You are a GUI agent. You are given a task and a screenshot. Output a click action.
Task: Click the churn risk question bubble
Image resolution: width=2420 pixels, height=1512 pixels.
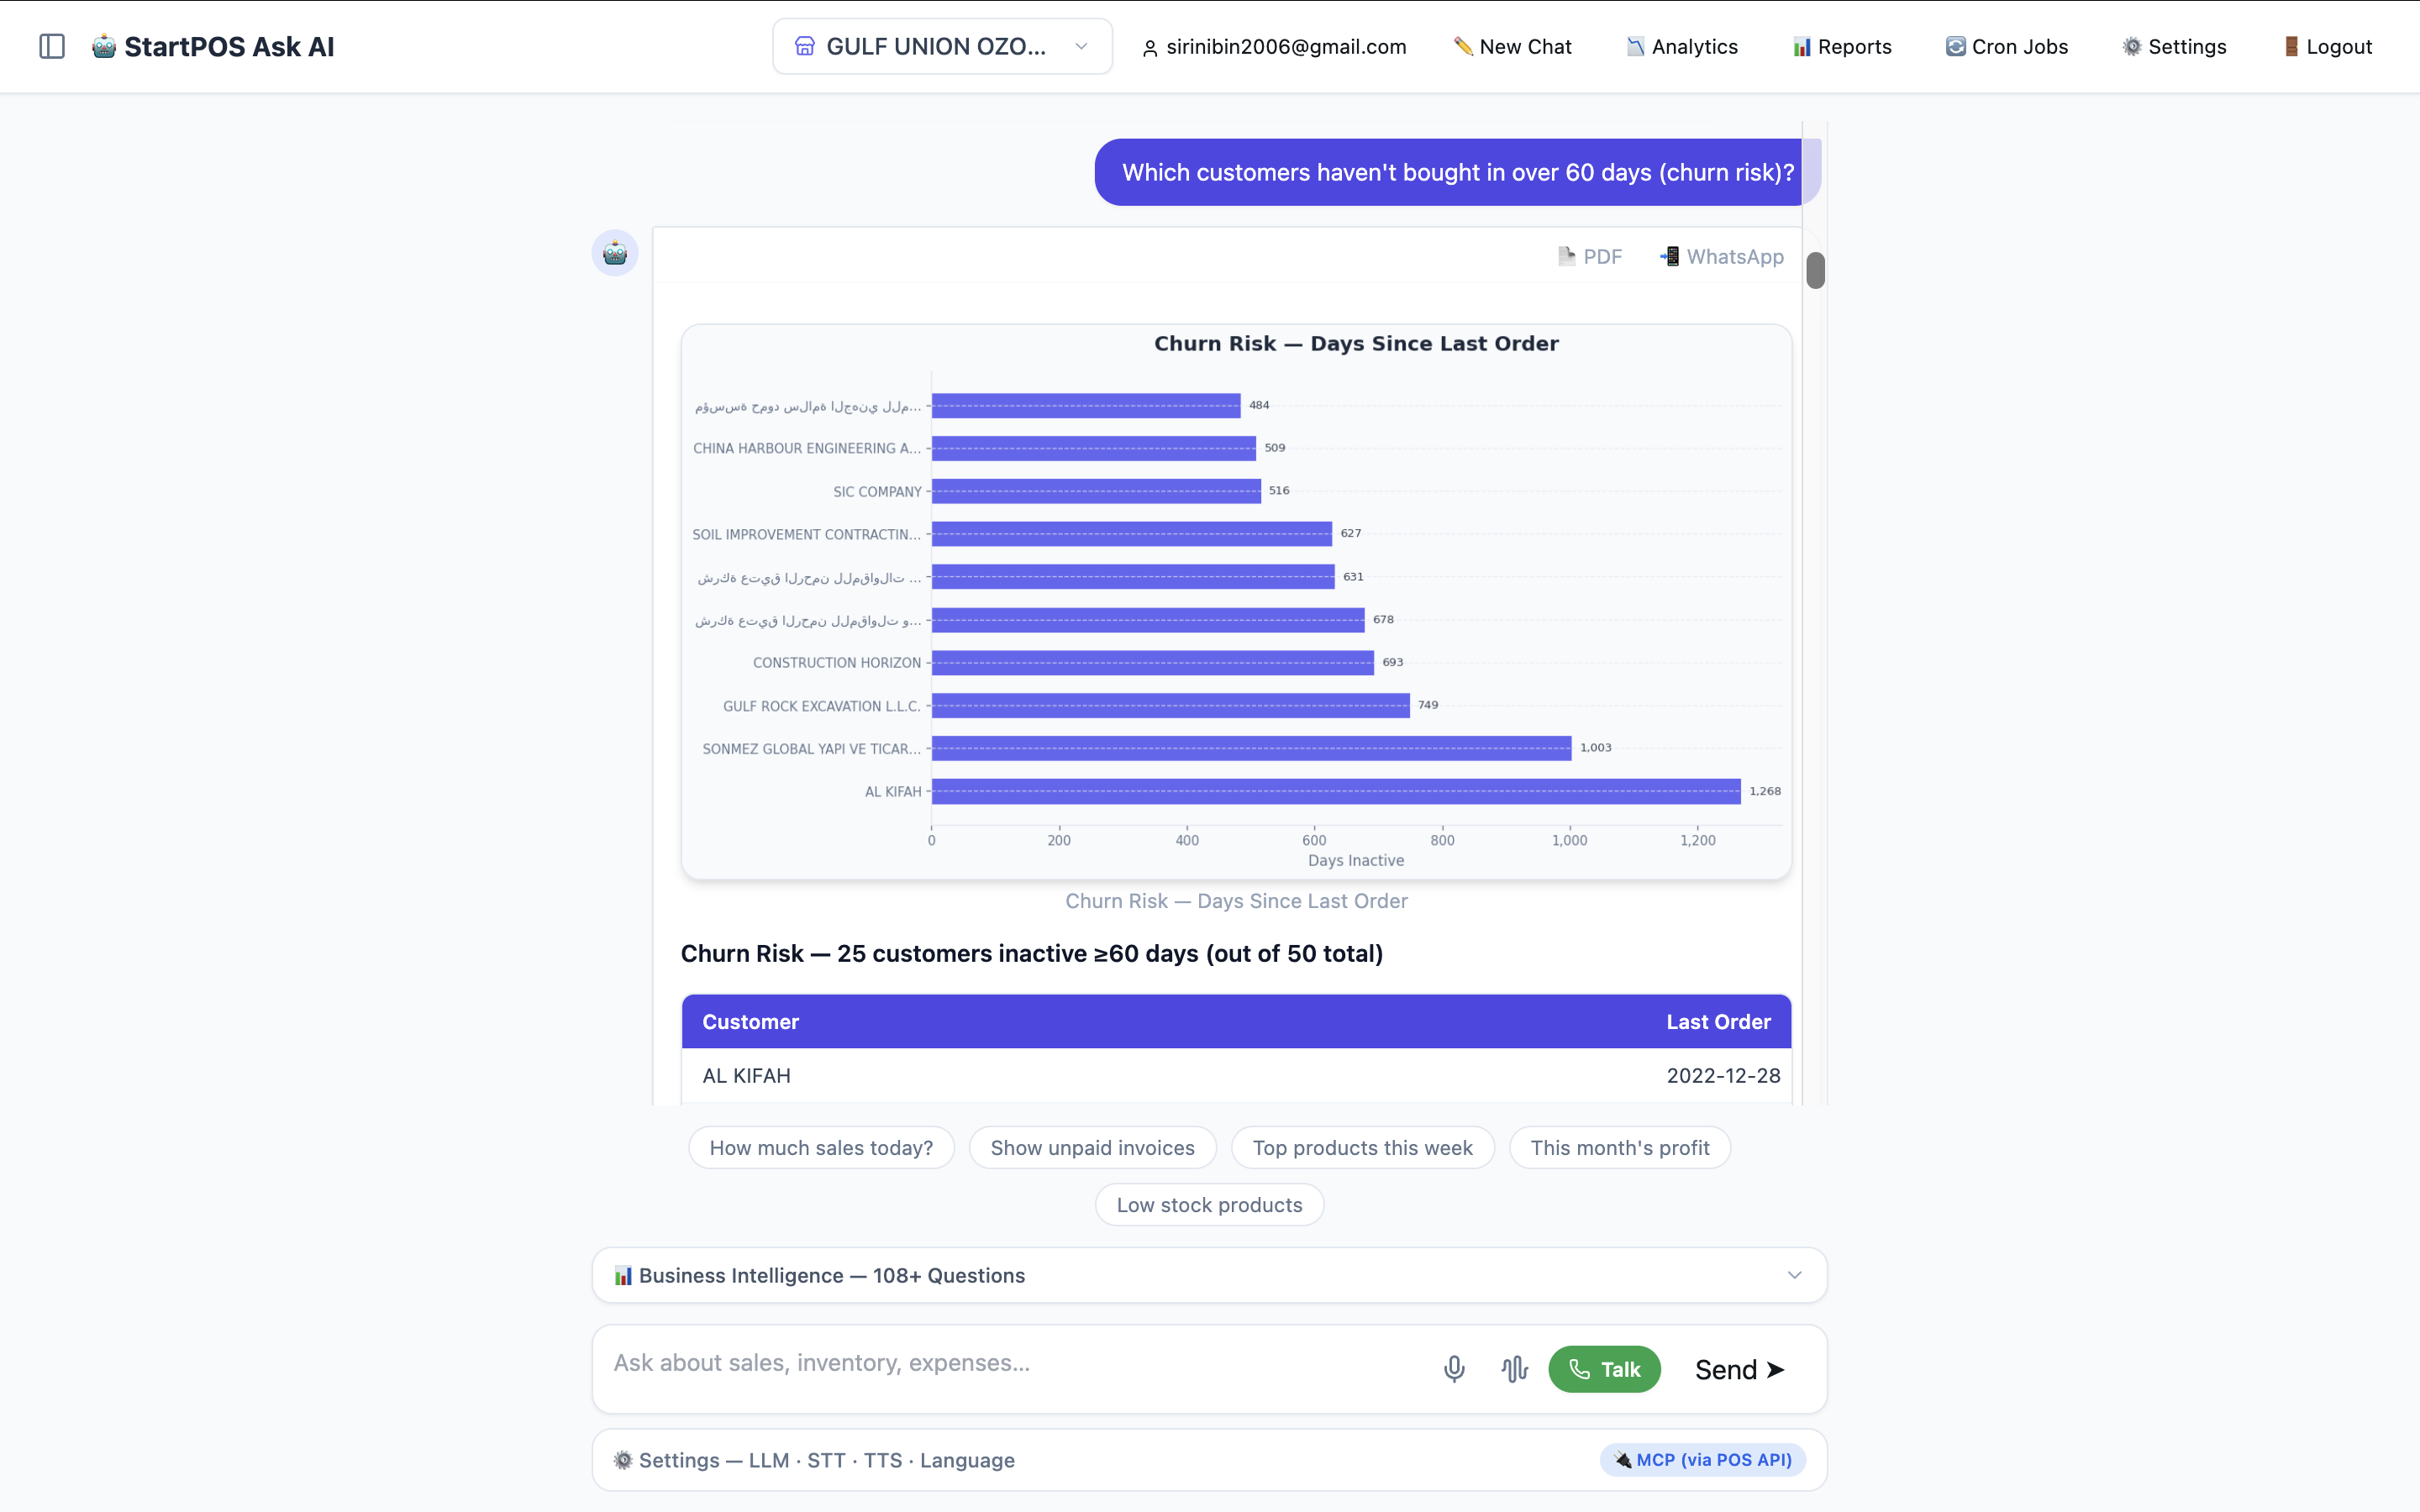(1457, 172)
